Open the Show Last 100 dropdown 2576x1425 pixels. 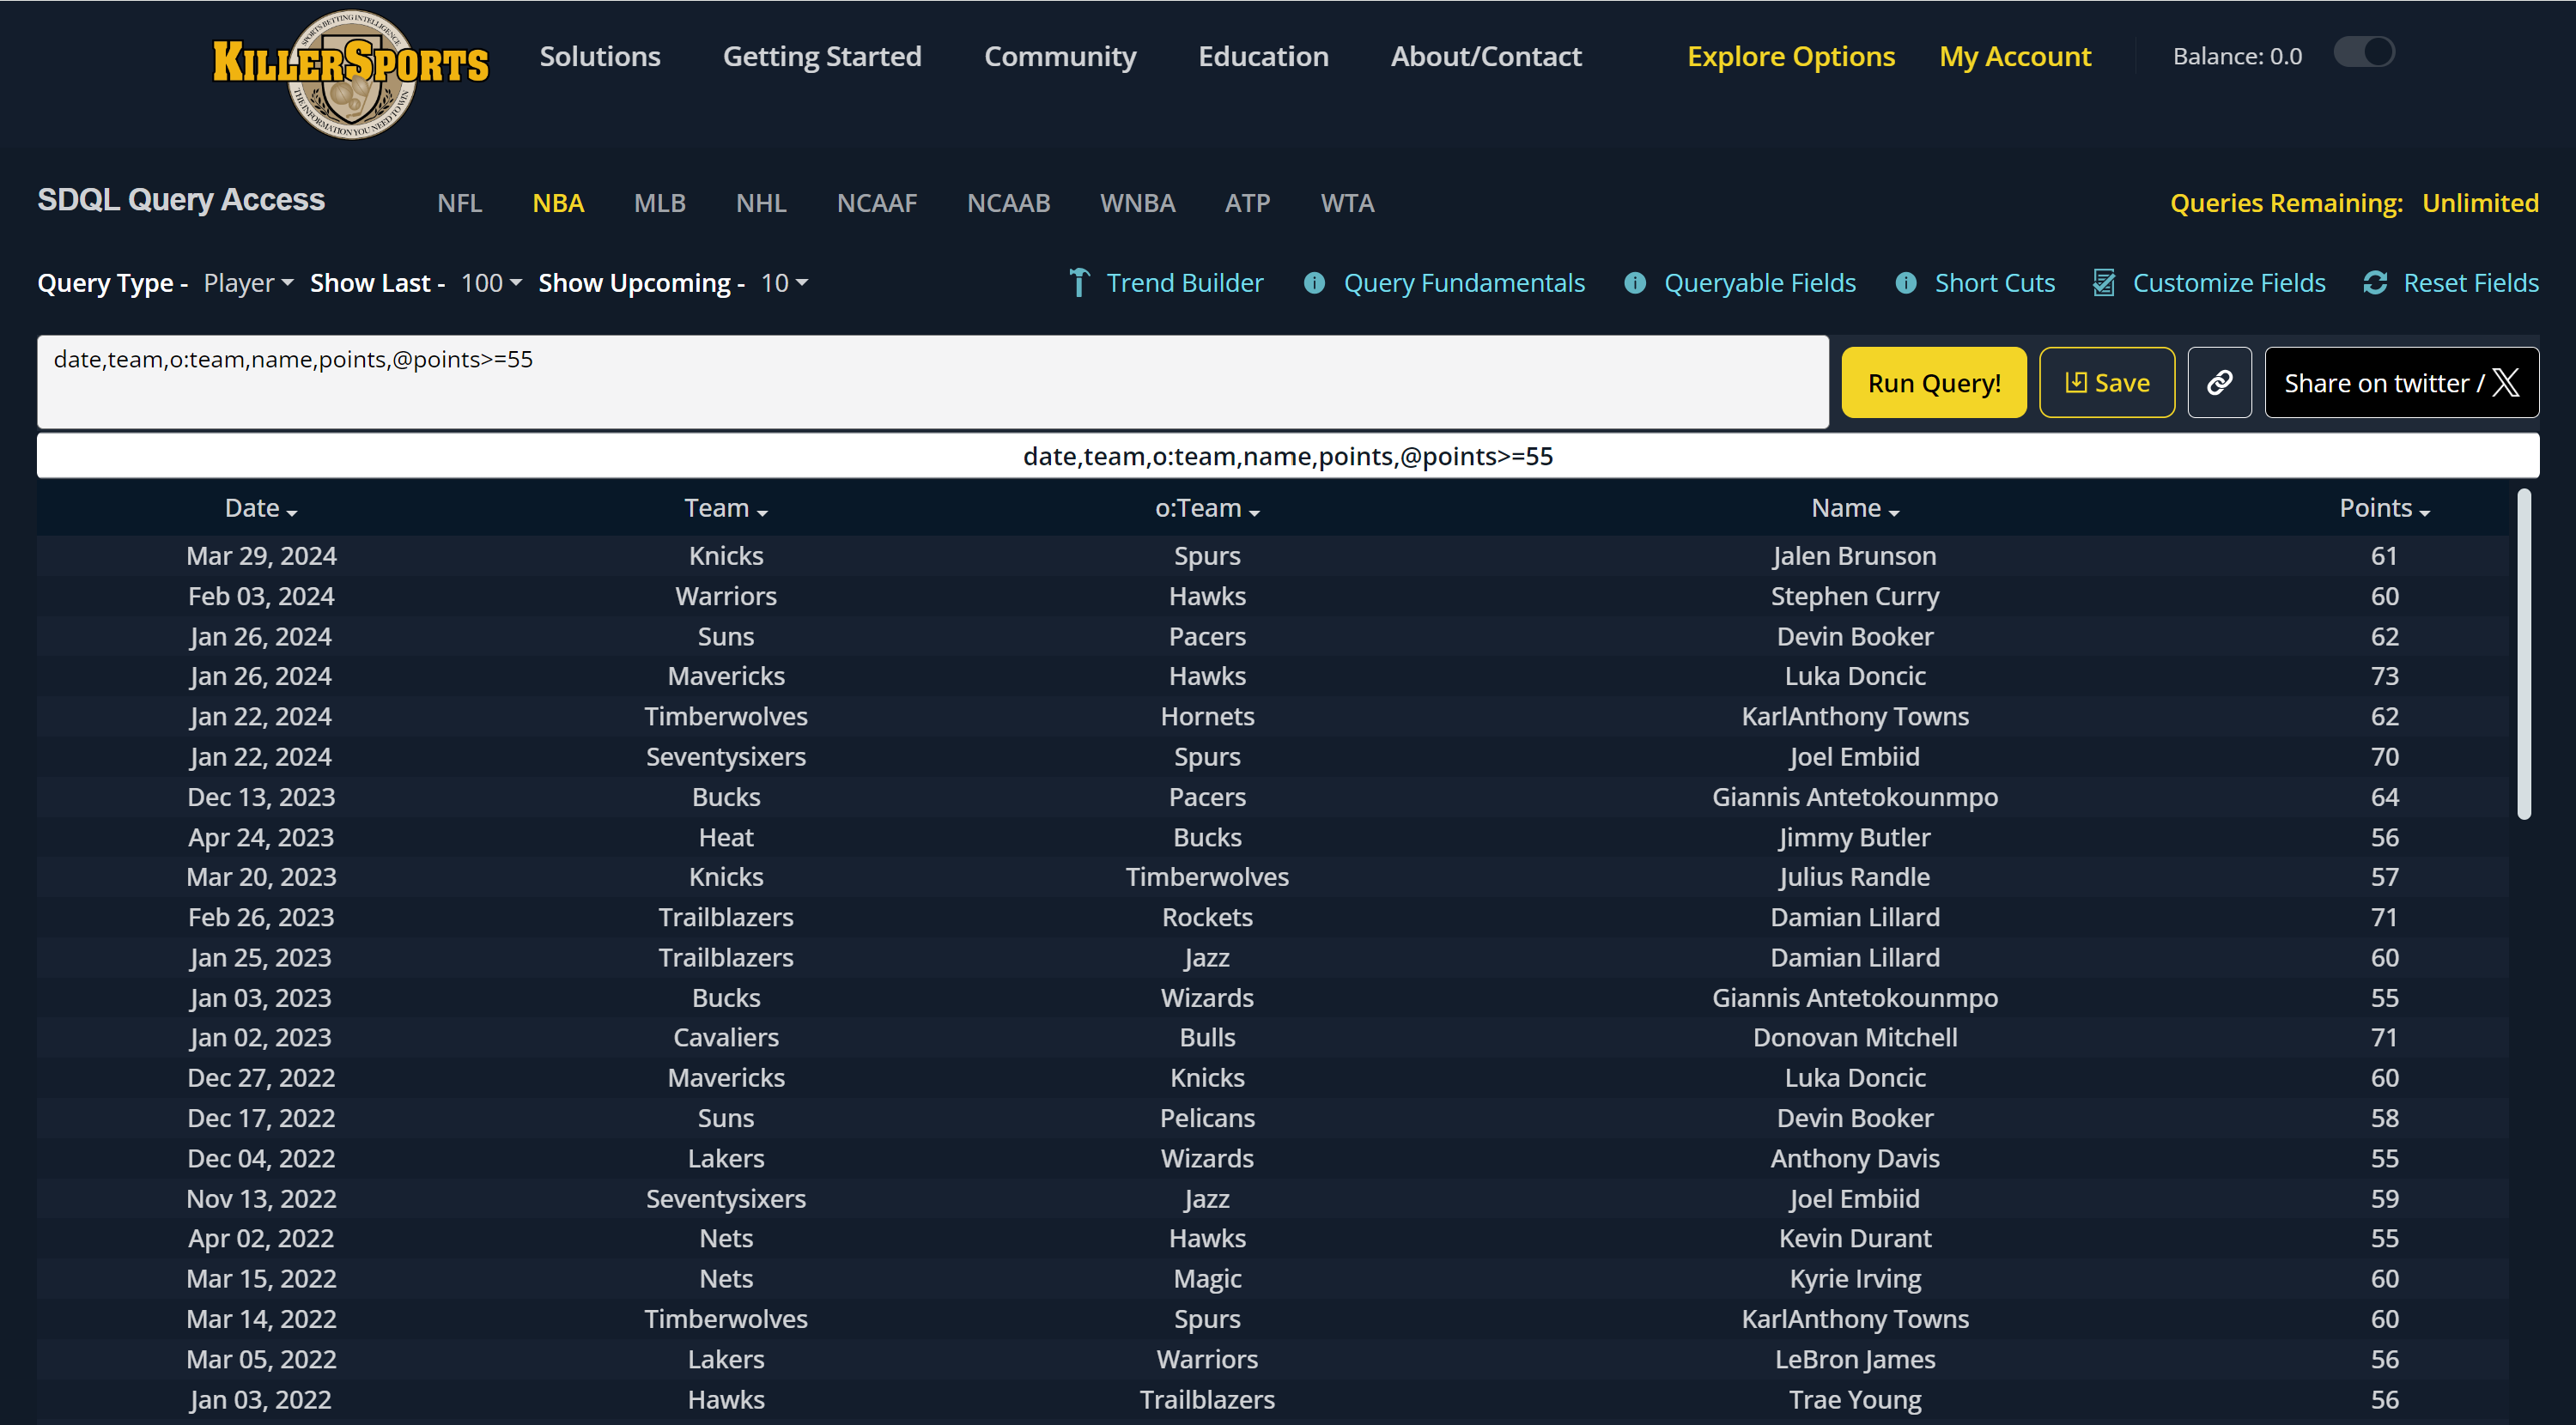[491, 283]
